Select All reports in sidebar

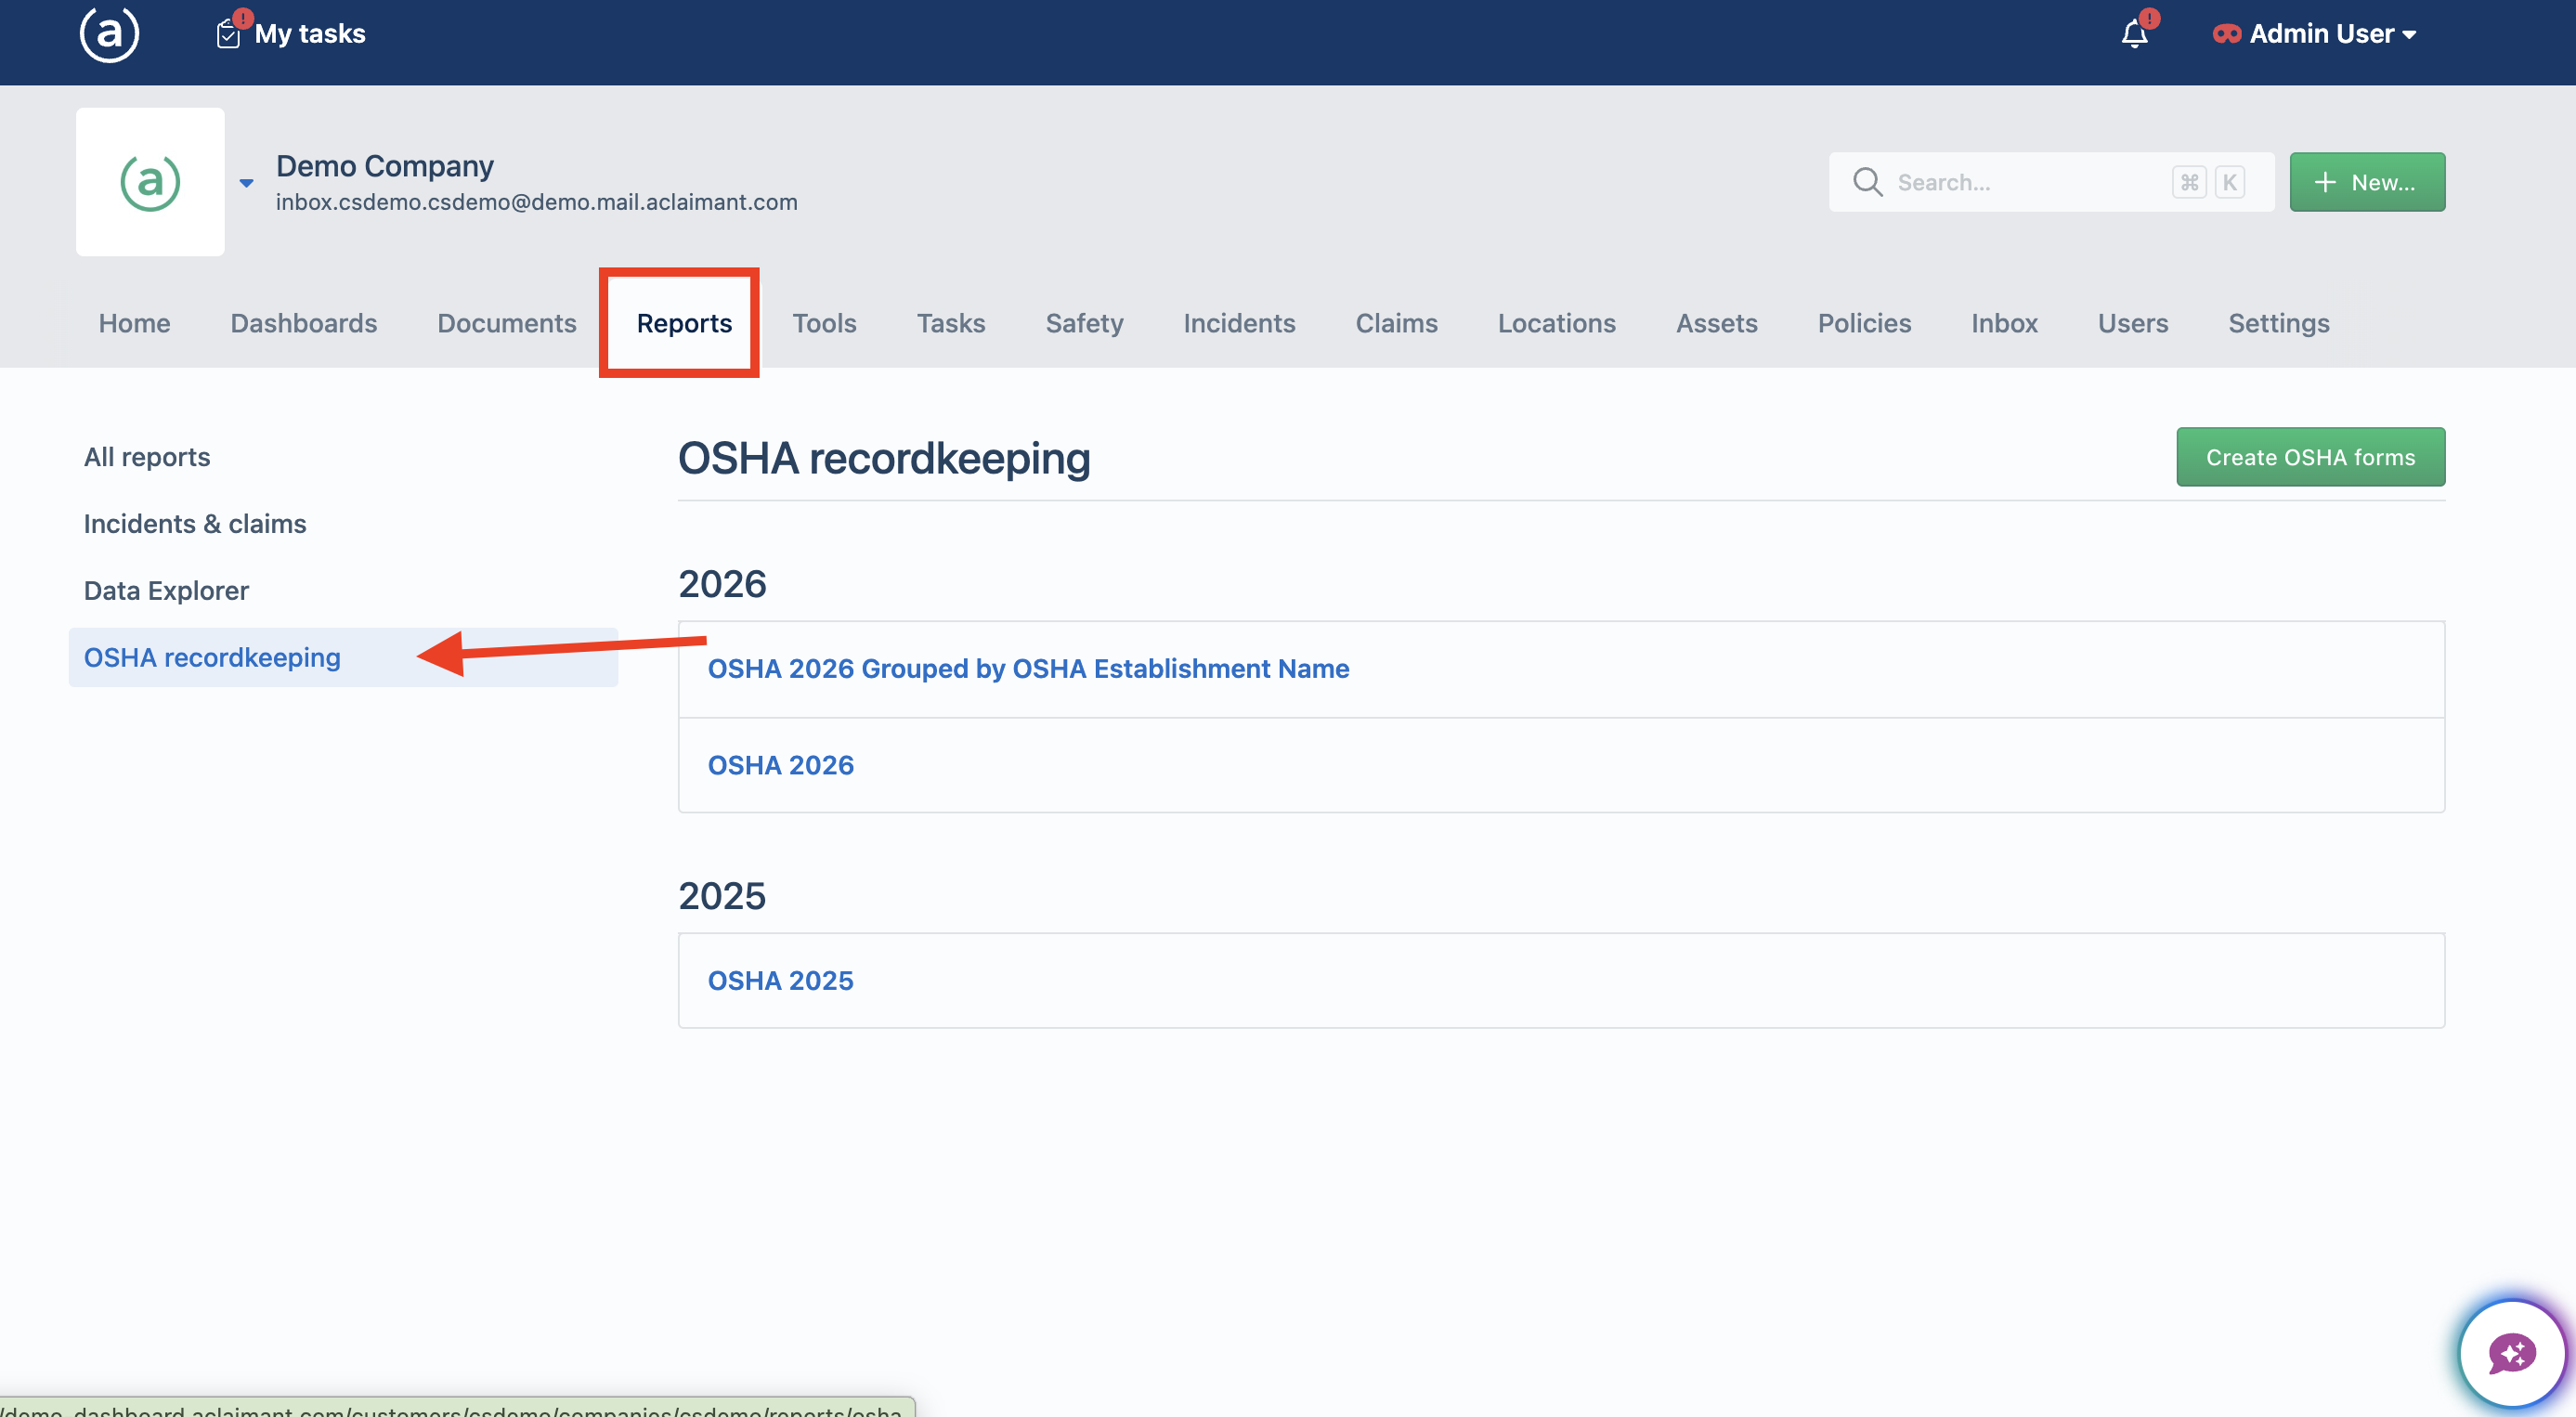(x=147, y=457)
